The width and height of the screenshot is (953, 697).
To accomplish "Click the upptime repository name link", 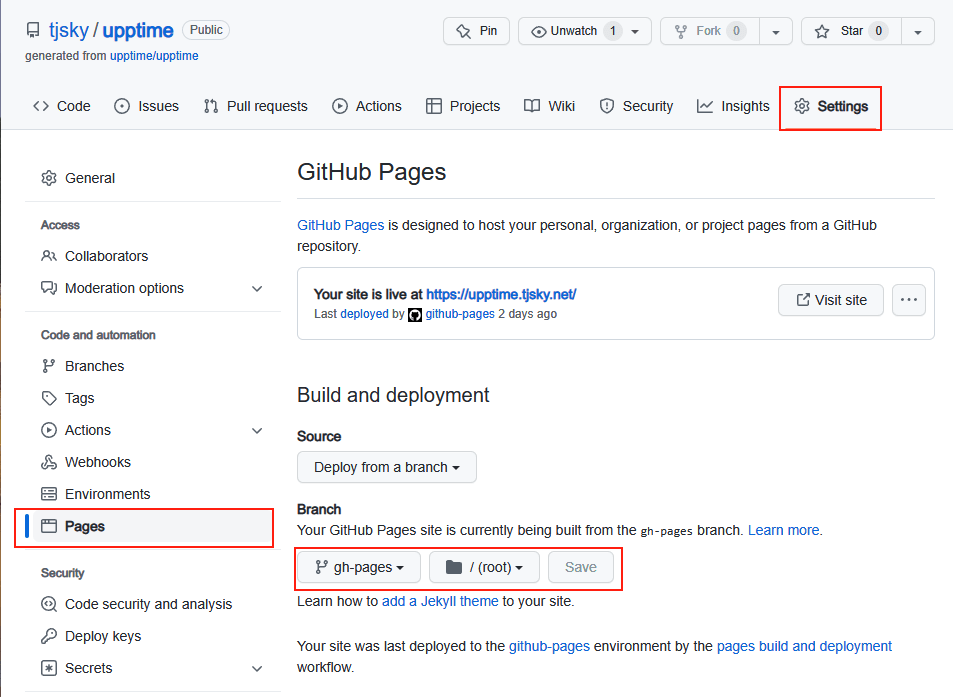I will (138, 30).
